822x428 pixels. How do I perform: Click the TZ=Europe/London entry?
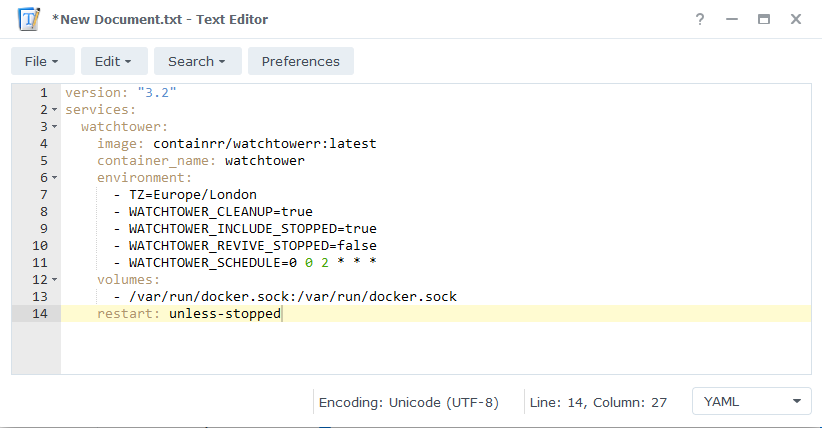pyautogui.click(x=193, y=195)
